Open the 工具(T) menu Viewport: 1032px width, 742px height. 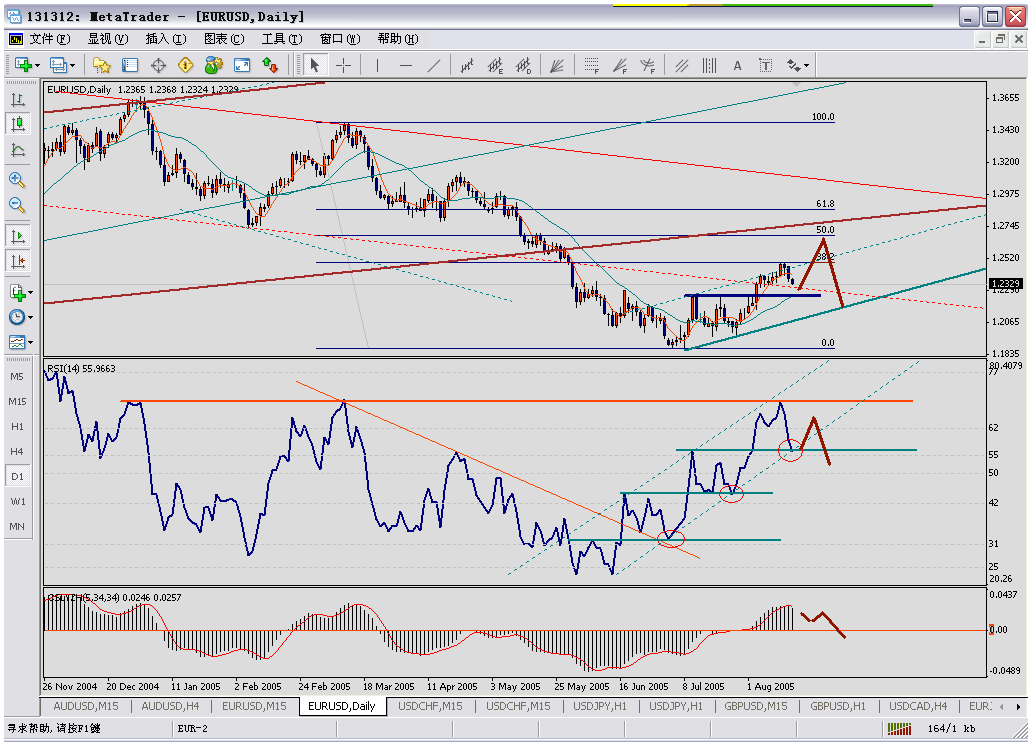tap(281, 39)
